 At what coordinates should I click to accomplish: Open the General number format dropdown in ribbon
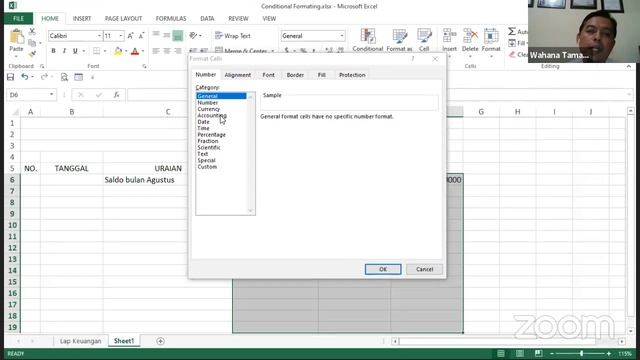(342, 36)
